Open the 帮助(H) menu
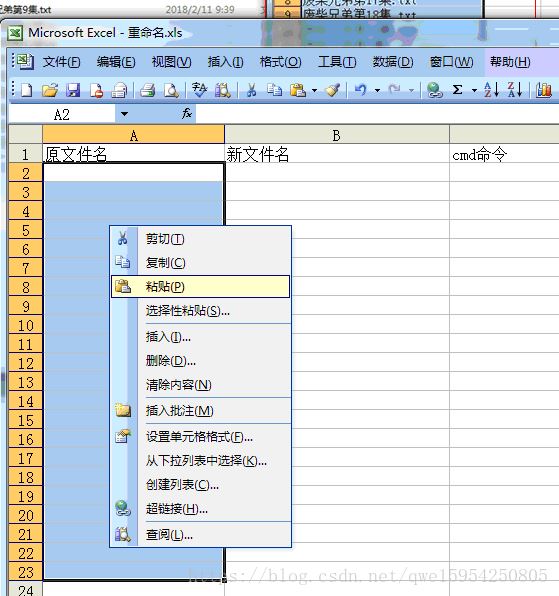Viewport: 559px width, 596px height. click(510, 62)
